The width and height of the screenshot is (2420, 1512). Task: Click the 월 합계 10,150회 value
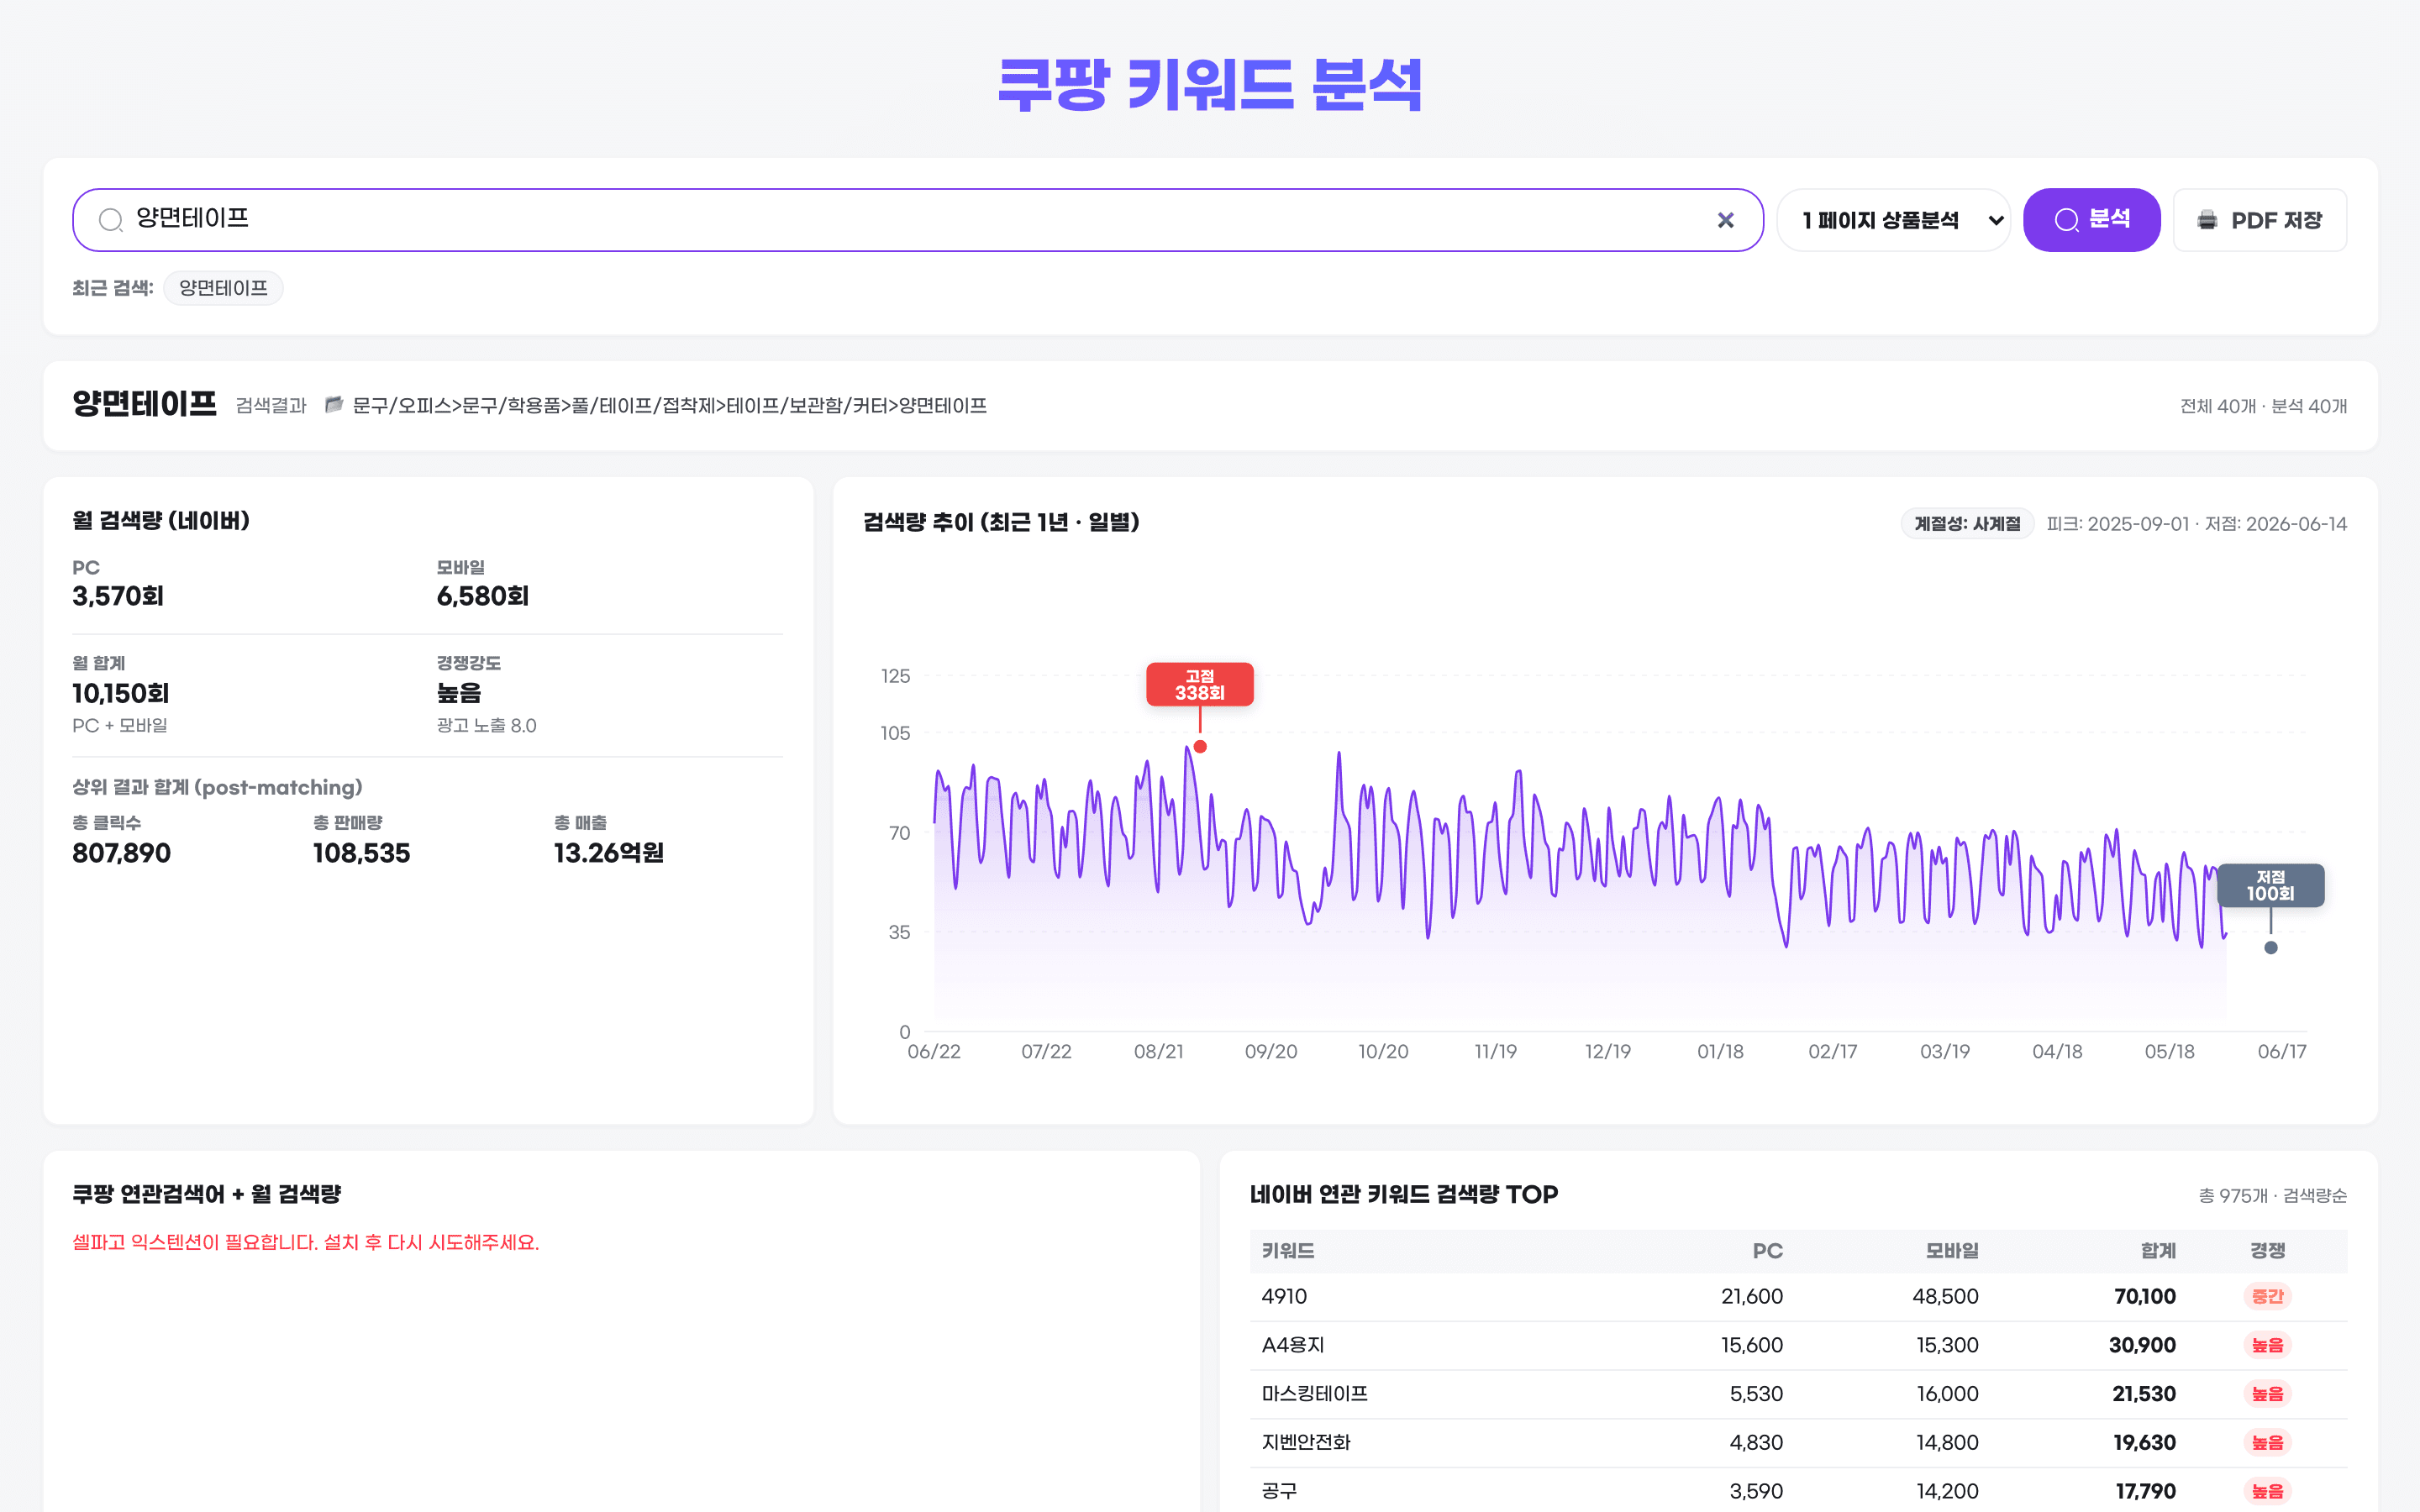(x=120, y=693)
